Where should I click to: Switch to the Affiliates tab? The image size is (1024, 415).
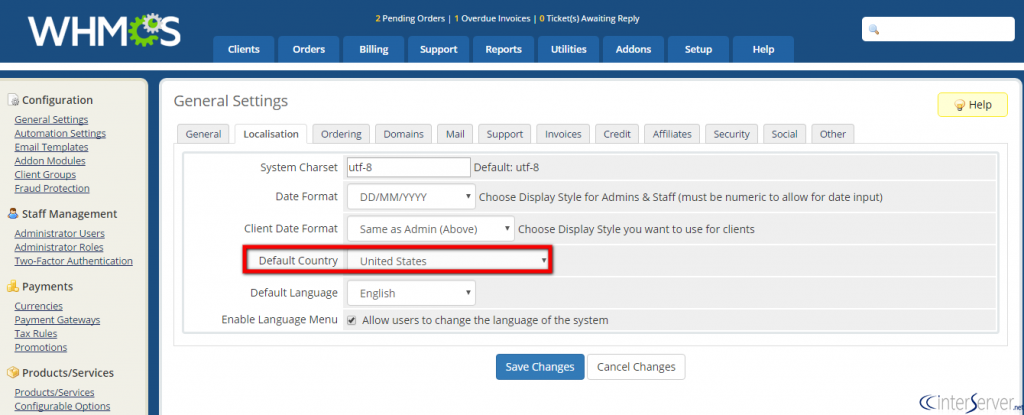coord(672,134)
